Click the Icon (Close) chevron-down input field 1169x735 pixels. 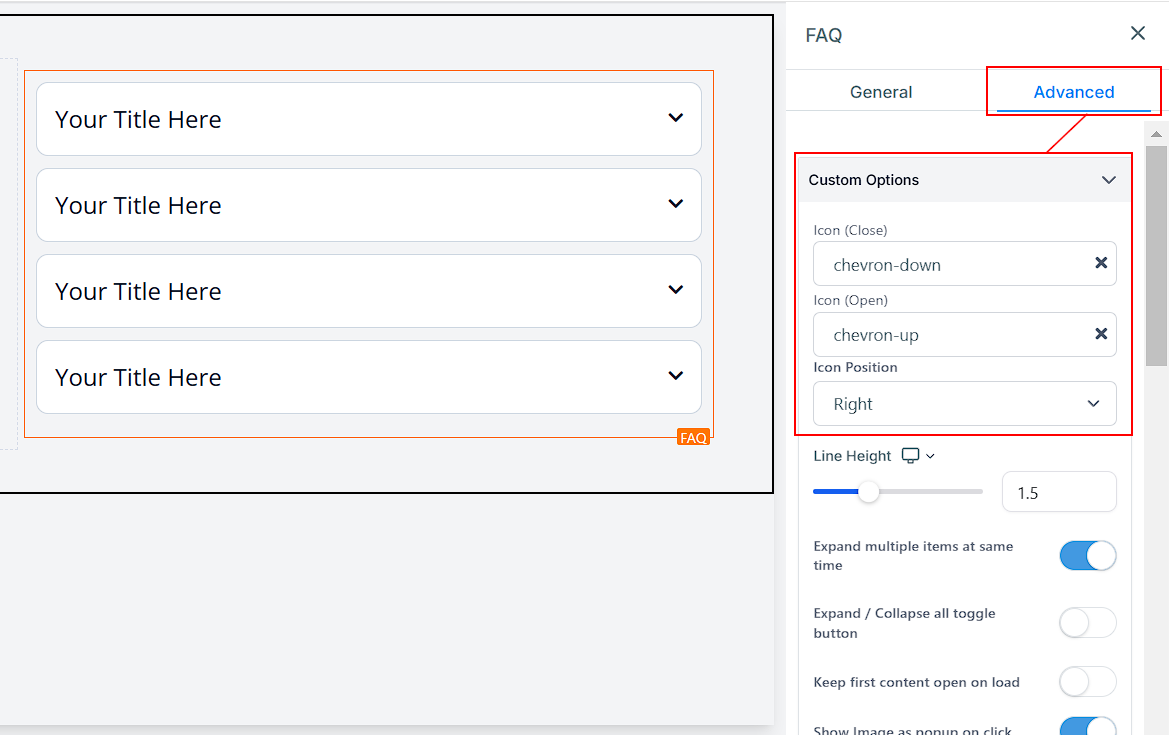(x=950, y=265)
